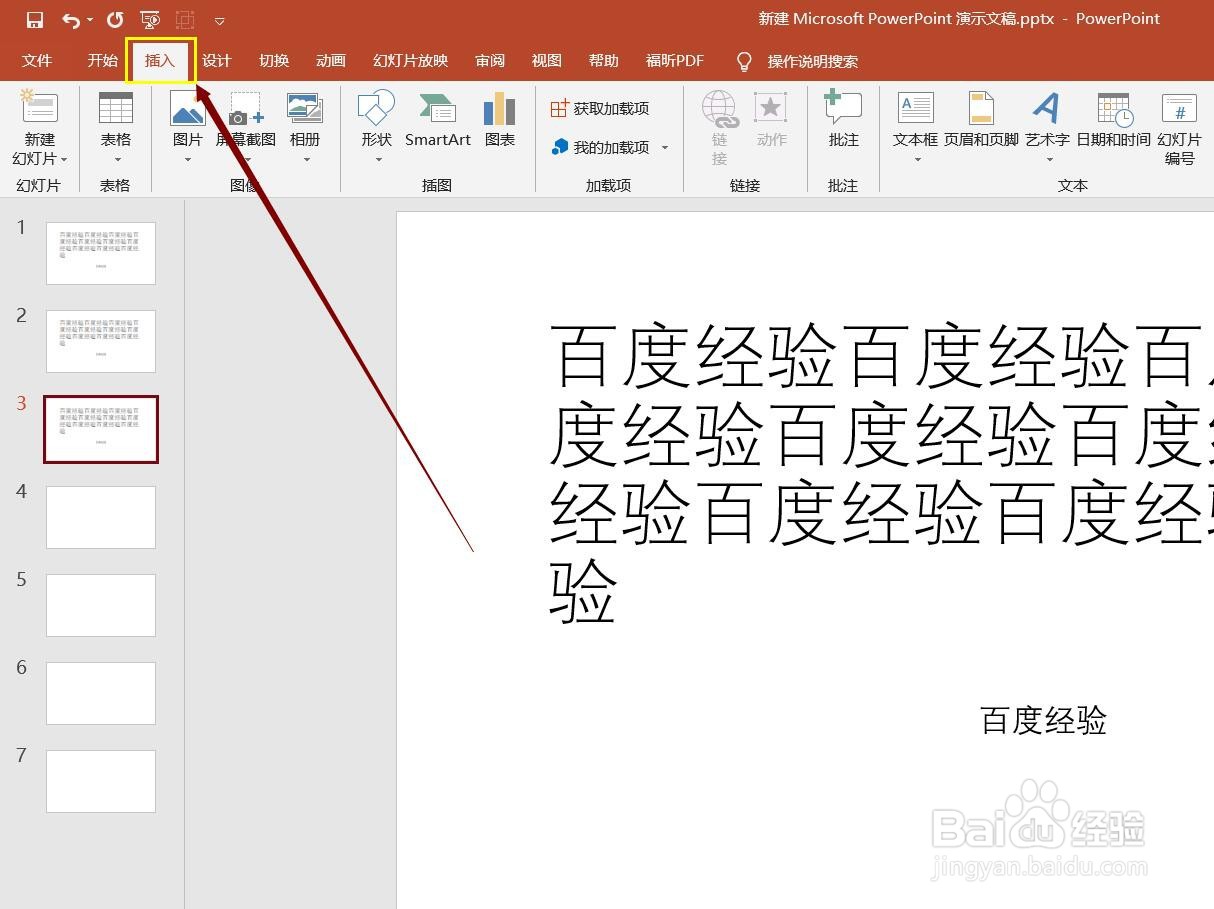This screenshot has height=909, width=1214.
Task: Expand the 文本框 dropdown arrow
Action: (916, 160)
